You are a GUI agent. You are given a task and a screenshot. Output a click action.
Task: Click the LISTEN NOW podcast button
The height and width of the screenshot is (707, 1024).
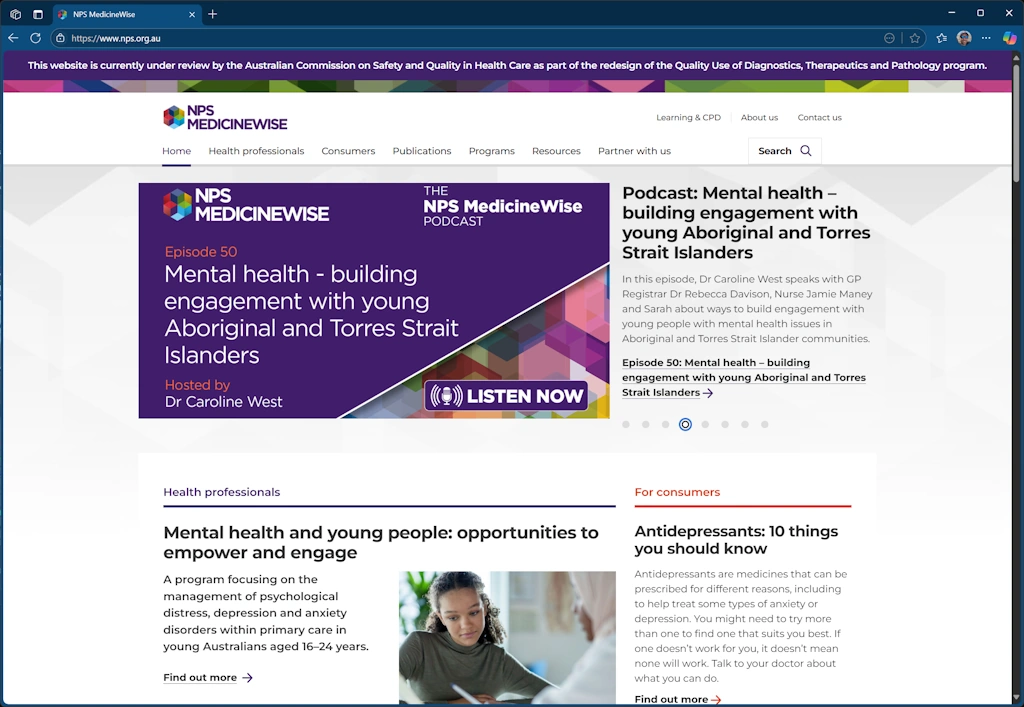coord(506,396)
